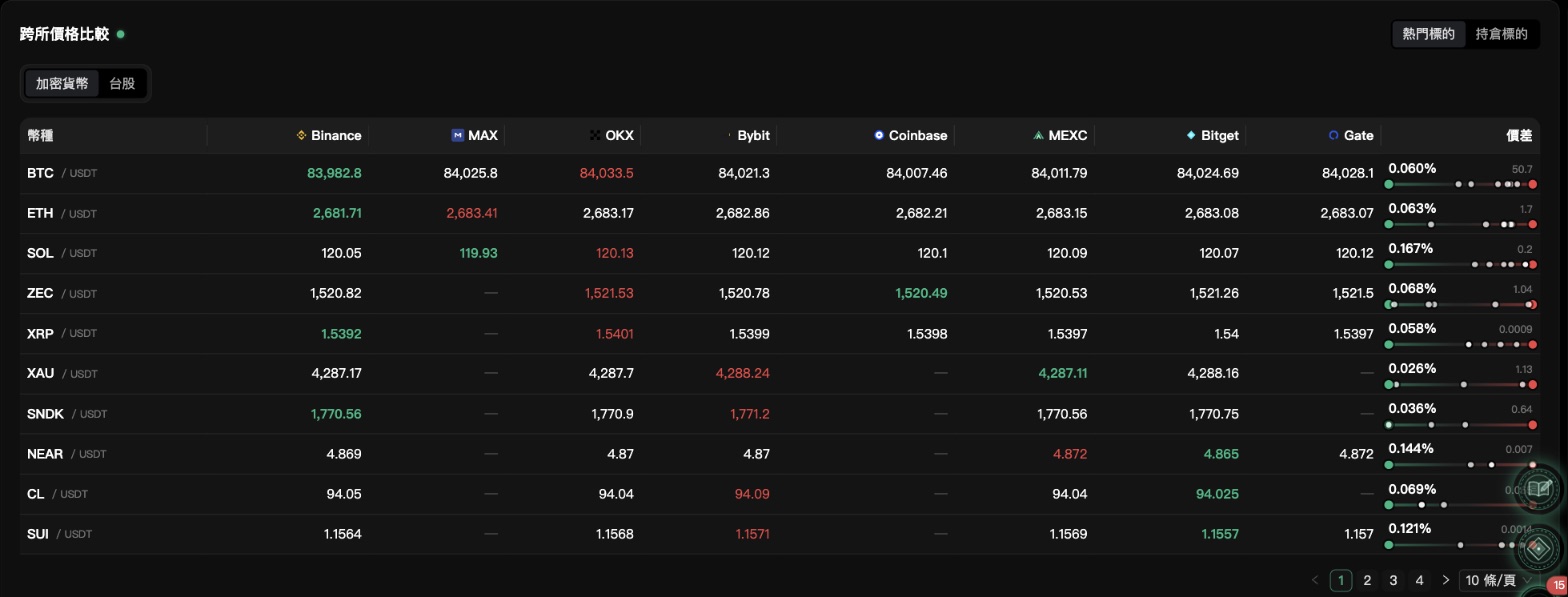Click the Coinbase logo icon in header
This screenshot has height=597, width=1568.
click(x=879, y=135)
